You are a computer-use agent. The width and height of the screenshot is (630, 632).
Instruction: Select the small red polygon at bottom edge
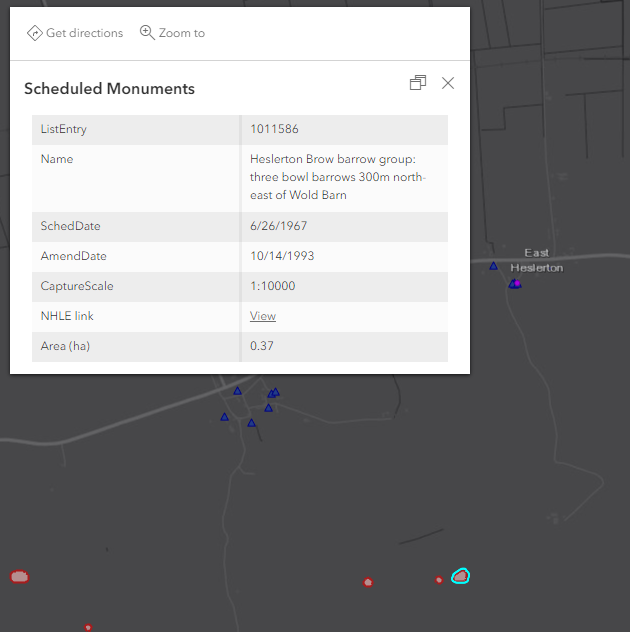tap(88, 627)
